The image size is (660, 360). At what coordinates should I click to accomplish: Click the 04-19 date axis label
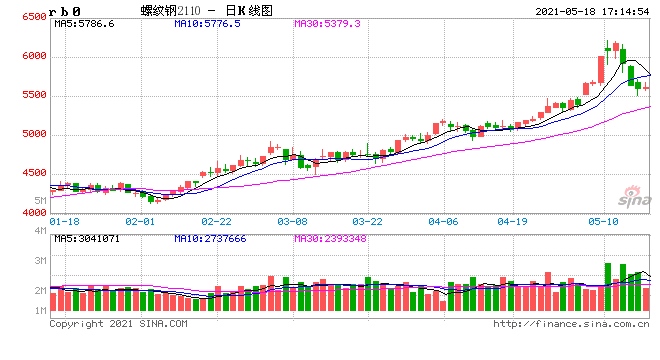[512, 221]
